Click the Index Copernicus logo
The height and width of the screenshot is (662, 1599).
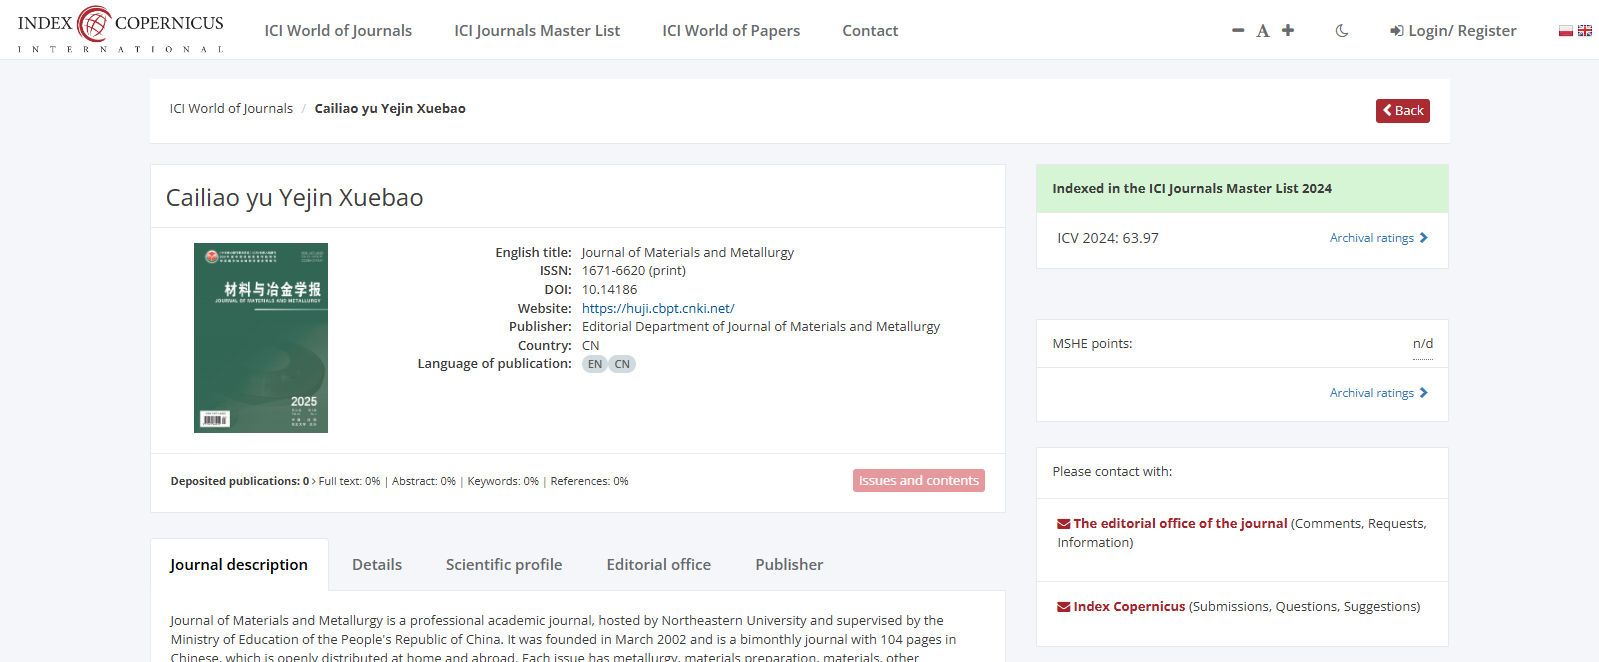pyautogui.click(x=120, y=29)
